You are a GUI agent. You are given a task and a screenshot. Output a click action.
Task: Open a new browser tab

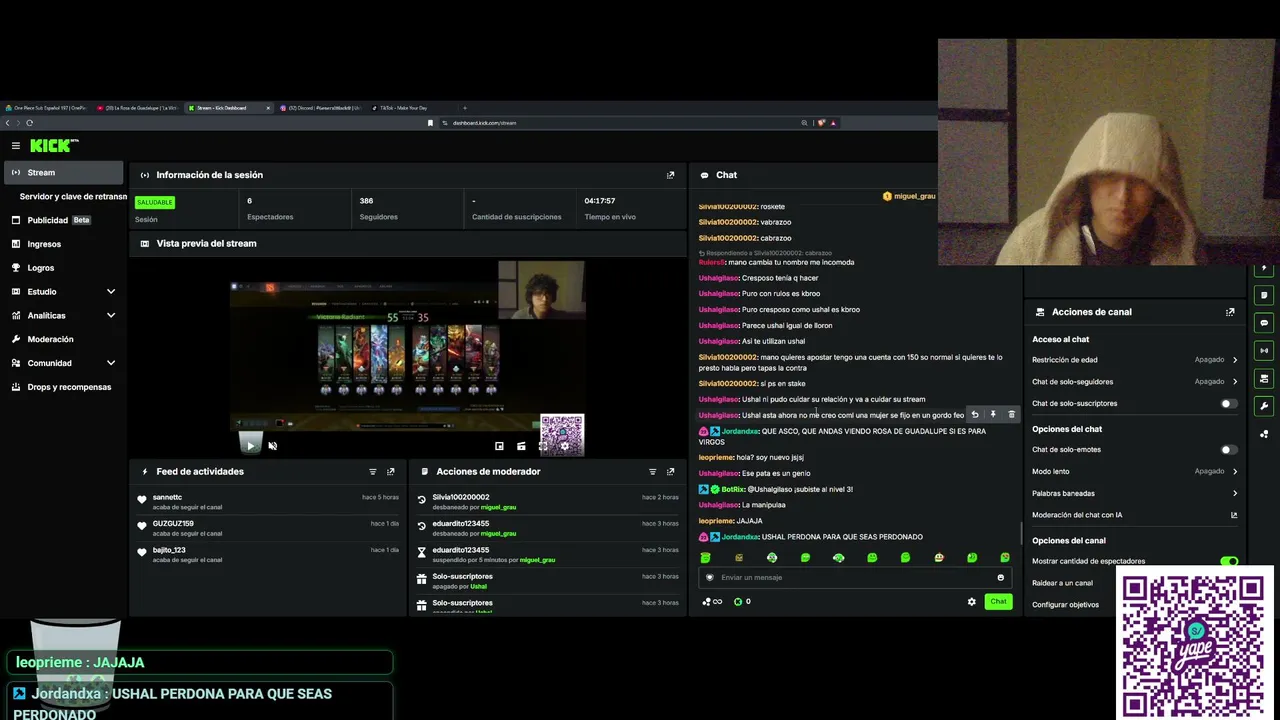point(465,108)
